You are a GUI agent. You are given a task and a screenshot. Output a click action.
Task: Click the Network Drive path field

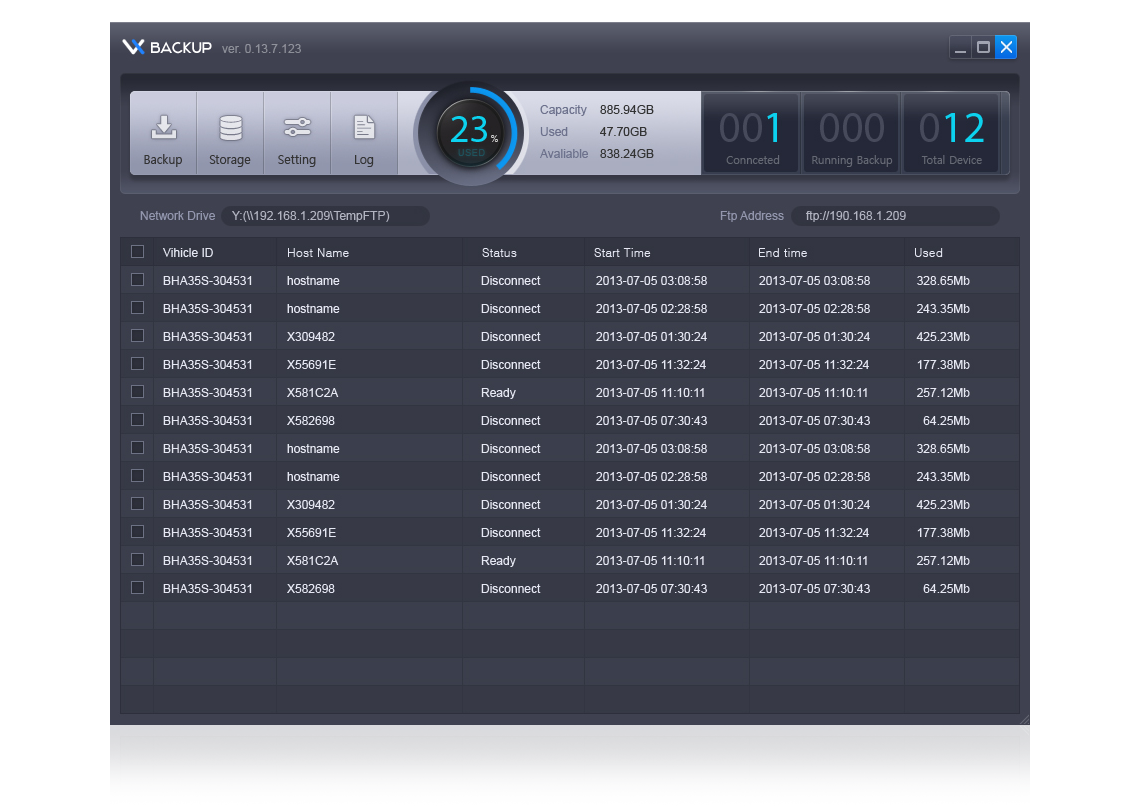click(325, 216)
